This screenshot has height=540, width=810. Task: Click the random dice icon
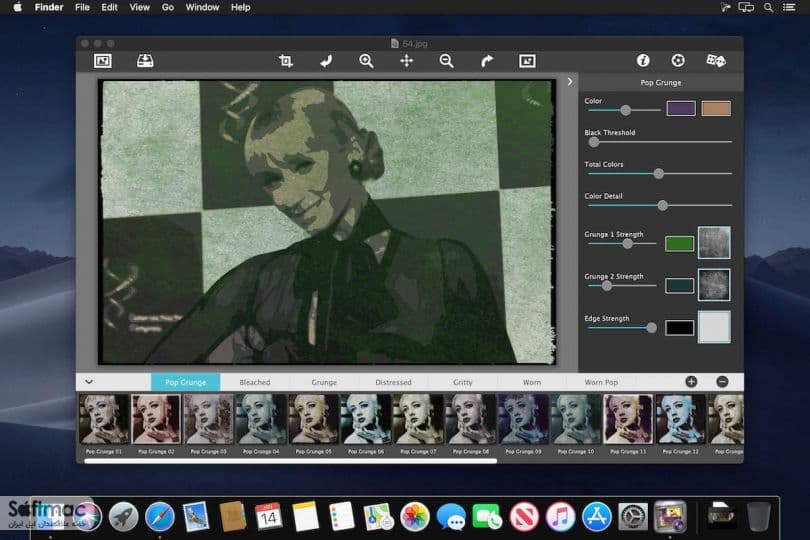715,60
